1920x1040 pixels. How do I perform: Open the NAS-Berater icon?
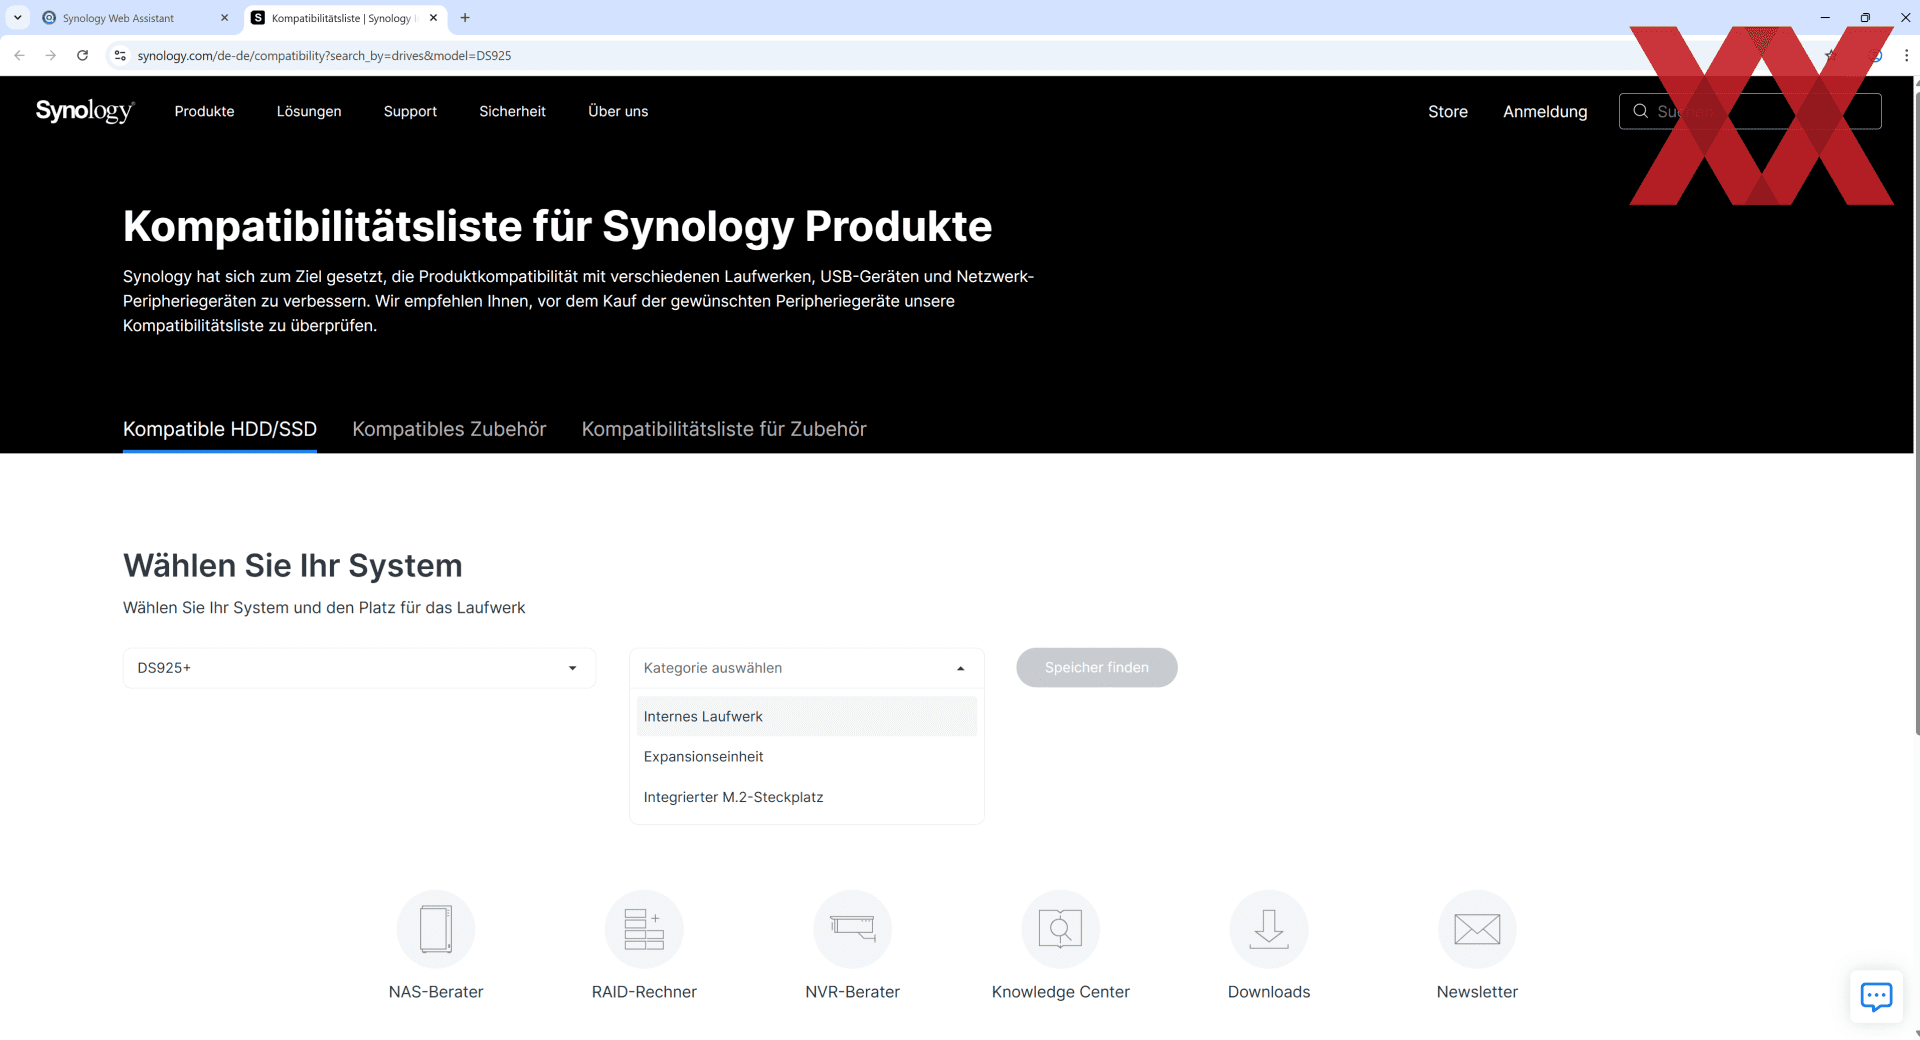(436, 929)
